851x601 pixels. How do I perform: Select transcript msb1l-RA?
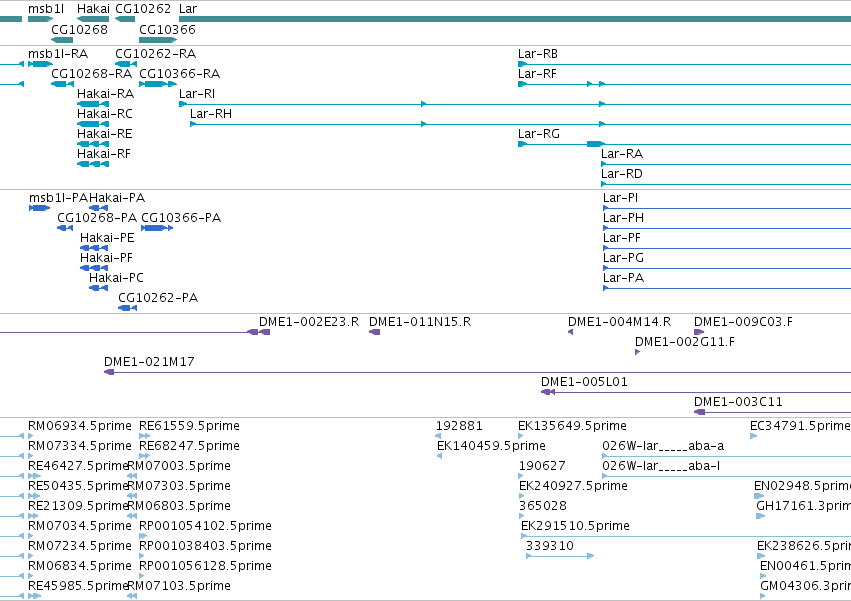pos(58,54)
